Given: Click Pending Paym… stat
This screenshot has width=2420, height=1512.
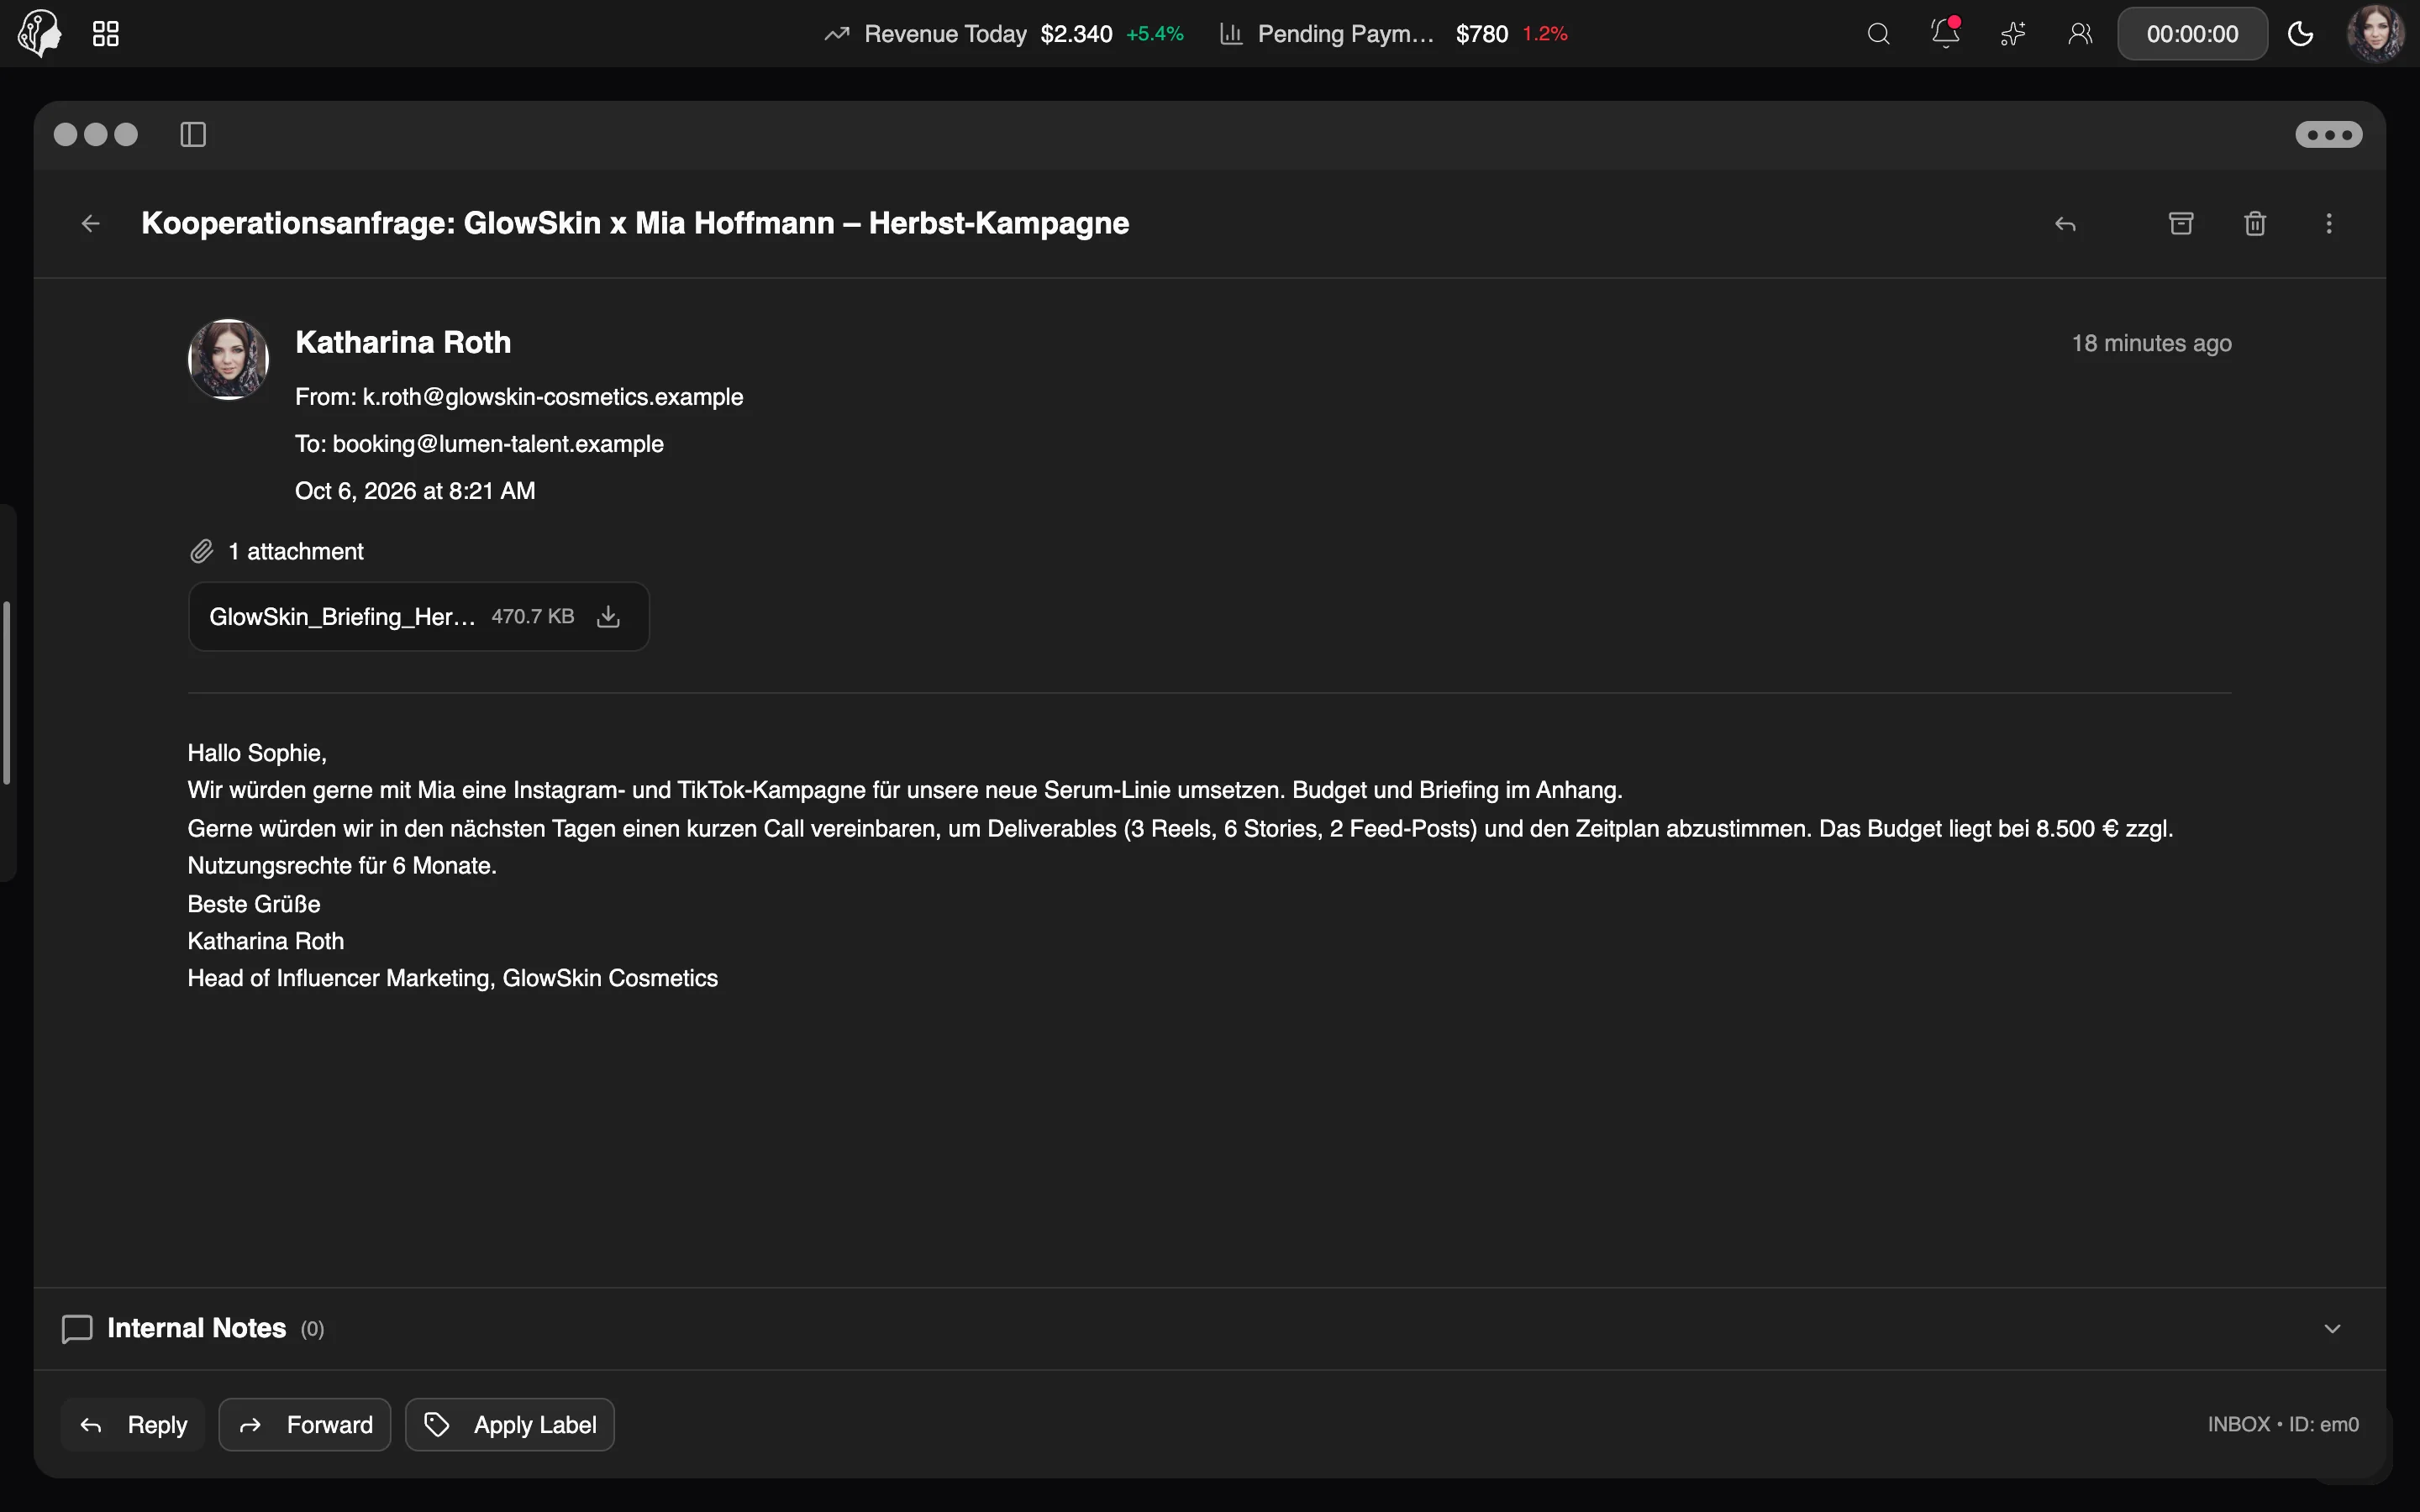Looking at the screenshot, I should (1393, 34).
